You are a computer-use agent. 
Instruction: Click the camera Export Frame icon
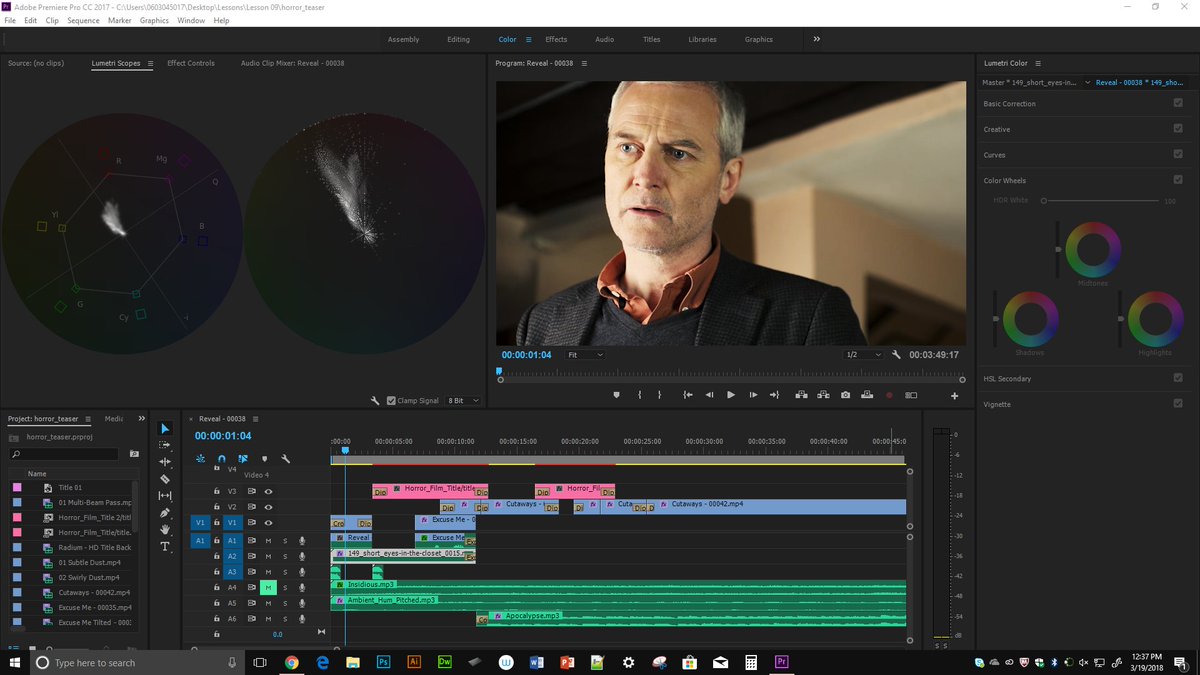pyautogui.click(x=845, y=395)
